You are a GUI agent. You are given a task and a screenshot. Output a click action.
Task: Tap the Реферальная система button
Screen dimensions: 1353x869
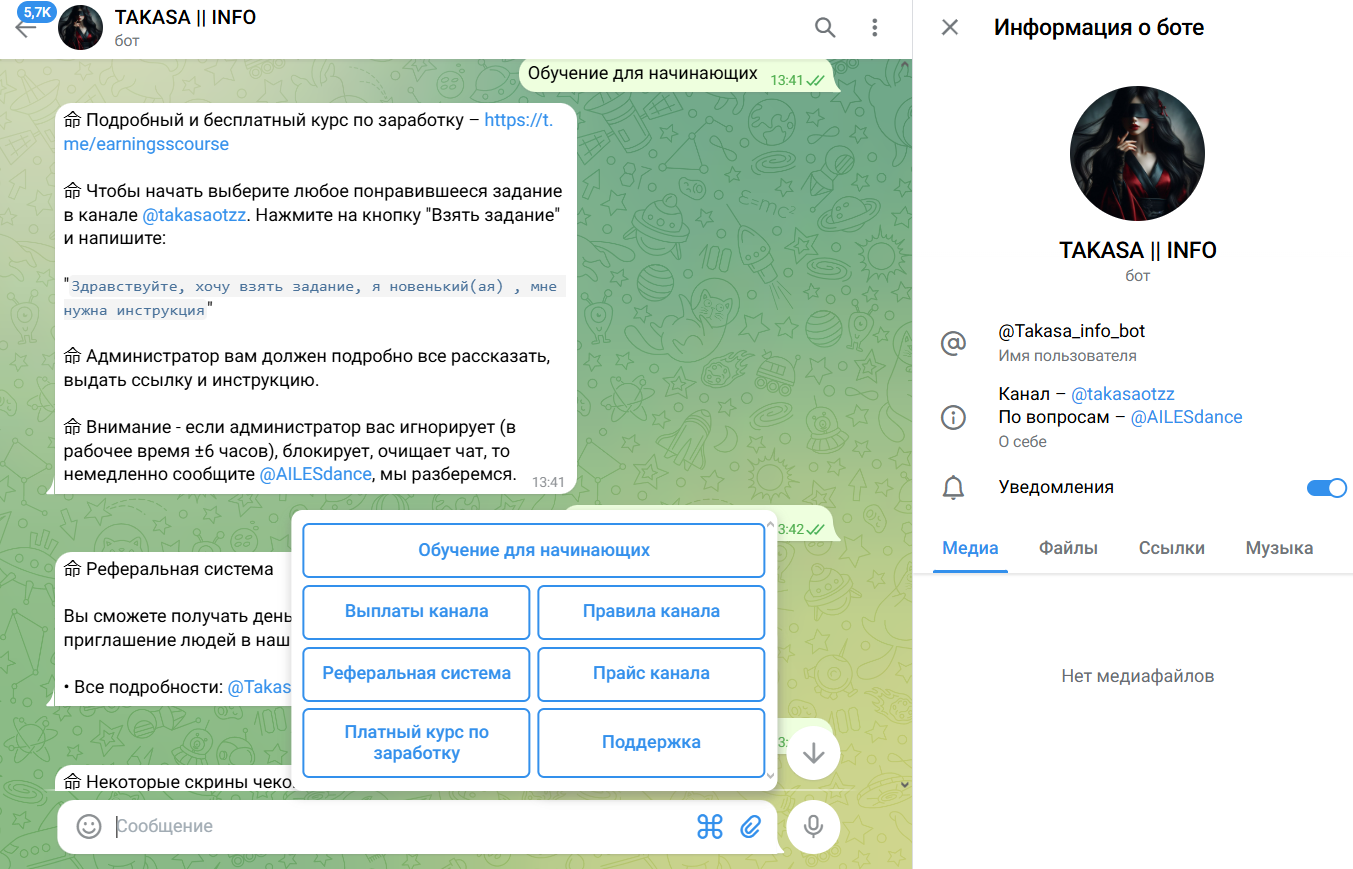point(415,674)
